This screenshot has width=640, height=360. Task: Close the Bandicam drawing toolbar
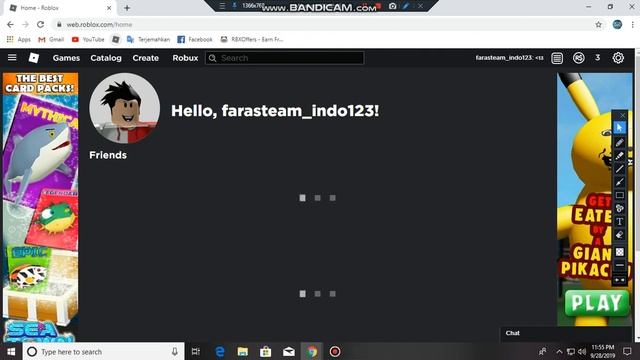click(622, 116)
